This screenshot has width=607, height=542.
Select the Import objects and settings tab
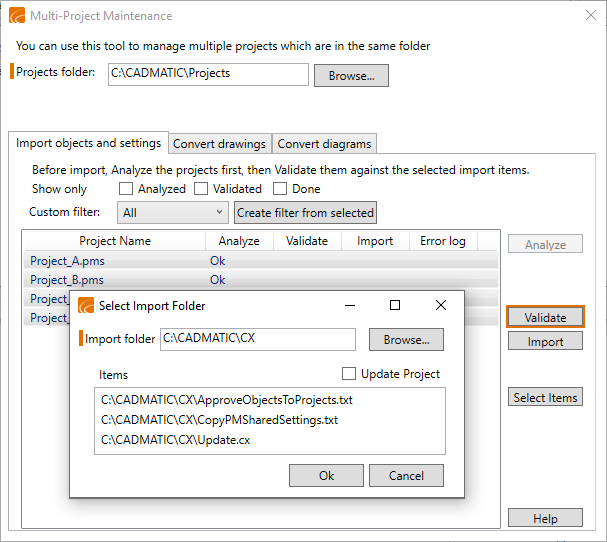pyautogui.click(x=89, y=143)
